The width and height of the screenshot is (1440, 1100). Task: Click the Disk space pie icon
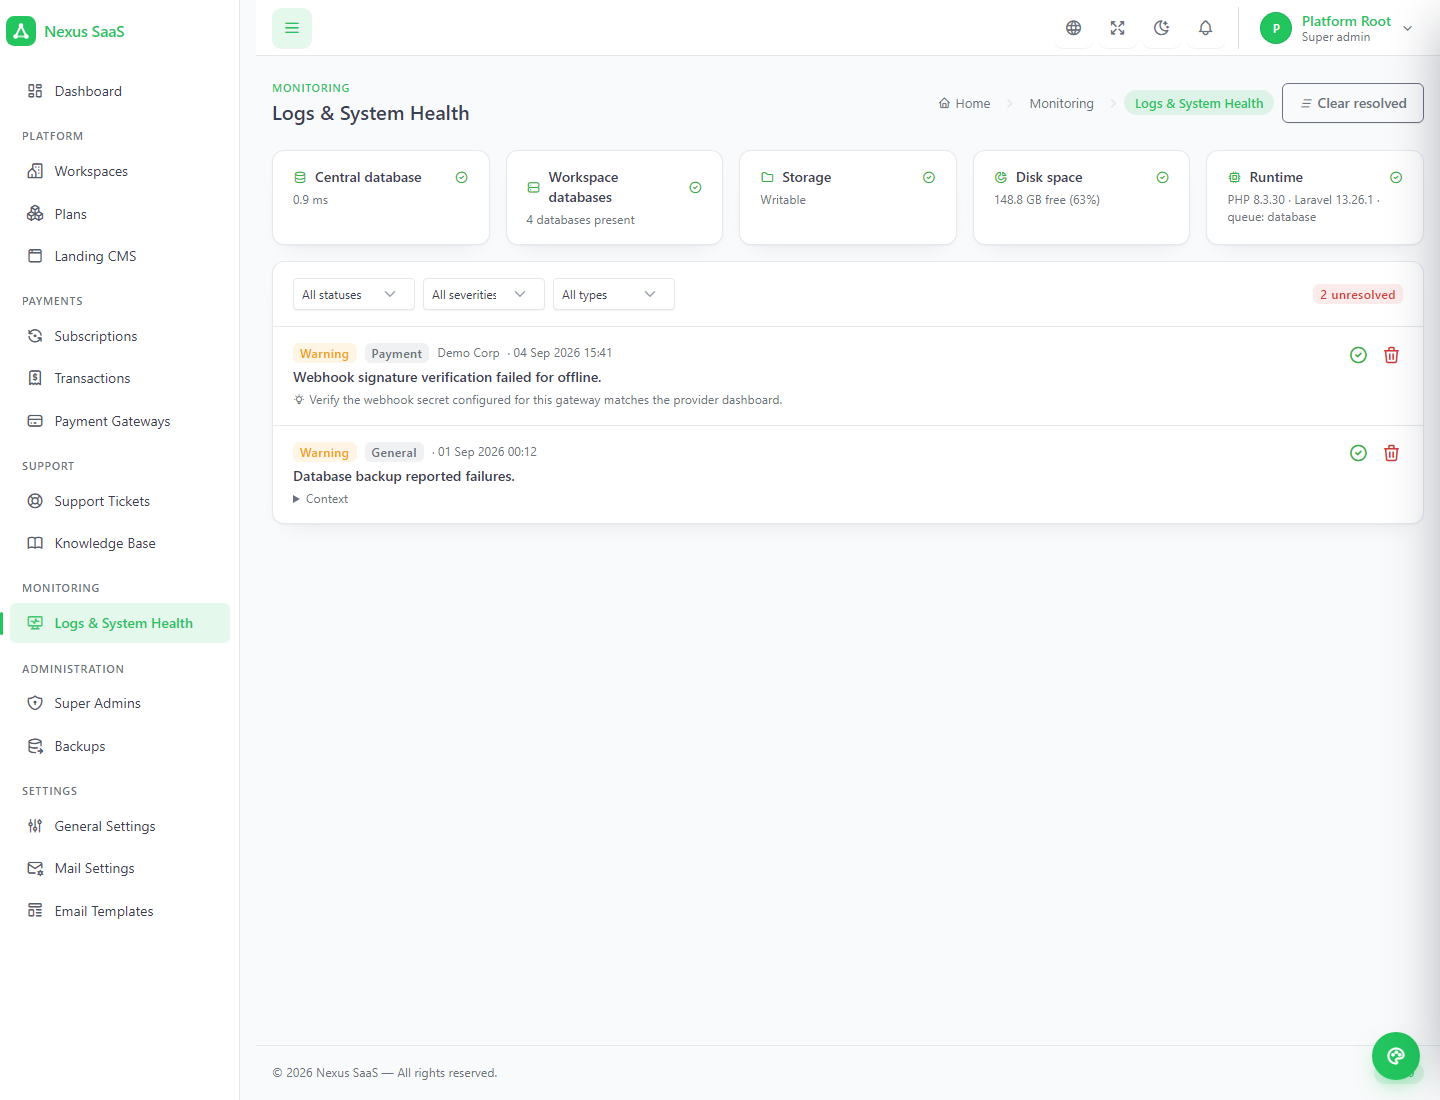tap(1001, 177)
